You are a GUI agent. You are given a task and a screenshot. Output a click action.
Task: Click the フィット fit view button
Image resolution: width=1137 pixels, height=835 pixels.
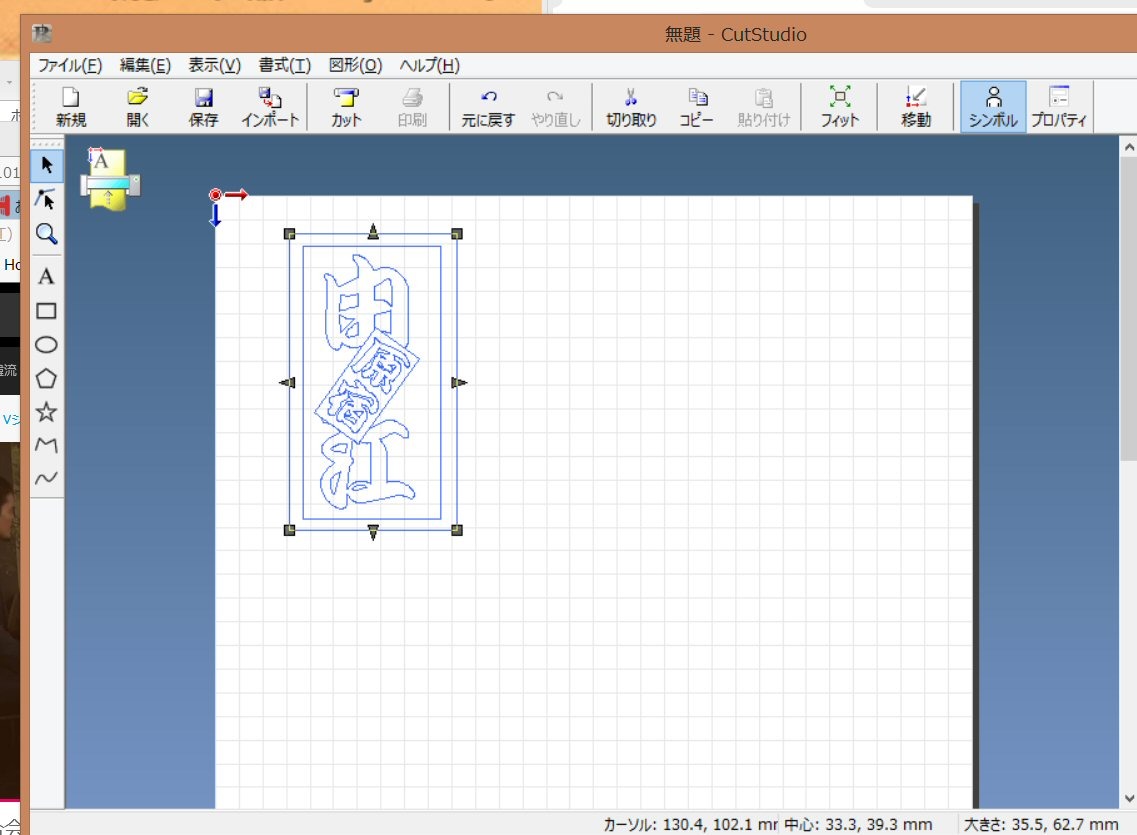tap(840, 107)
